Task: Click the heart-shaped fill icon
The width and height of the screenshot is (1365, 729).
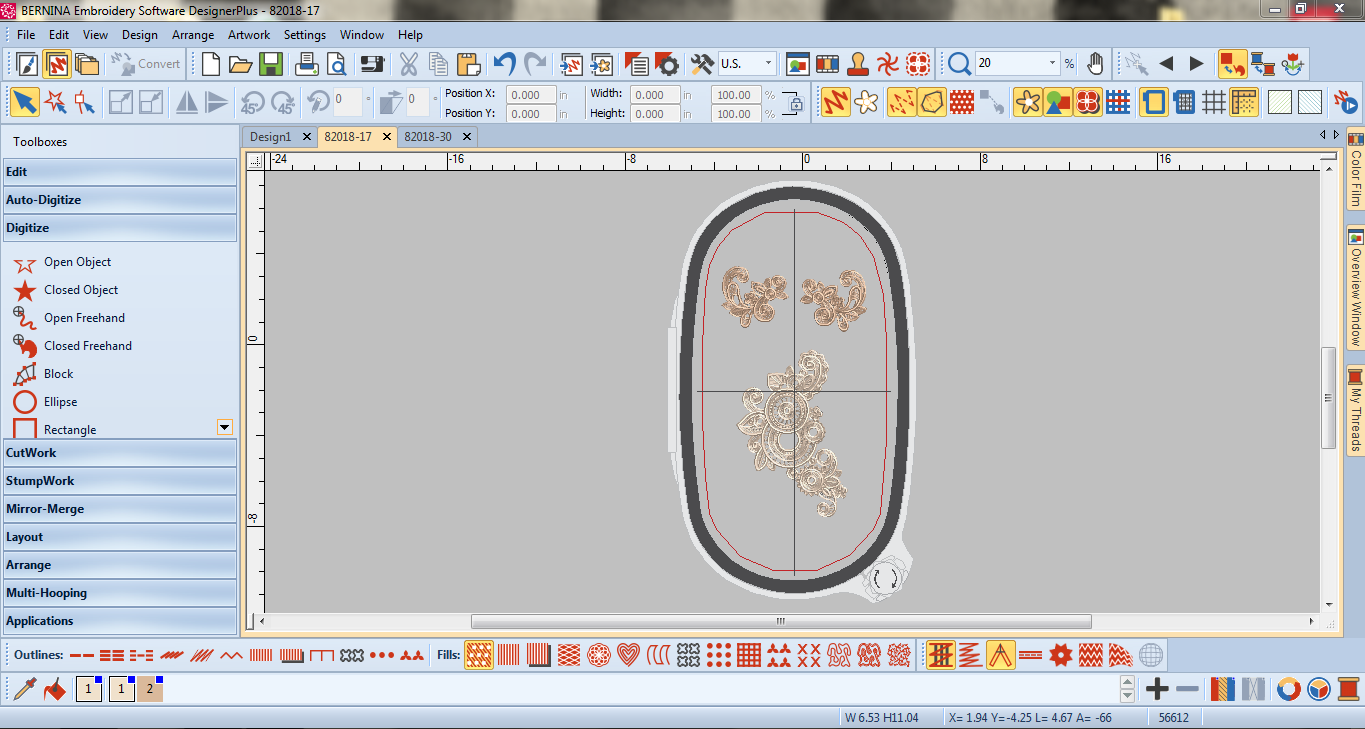Action: click(628, 656)
